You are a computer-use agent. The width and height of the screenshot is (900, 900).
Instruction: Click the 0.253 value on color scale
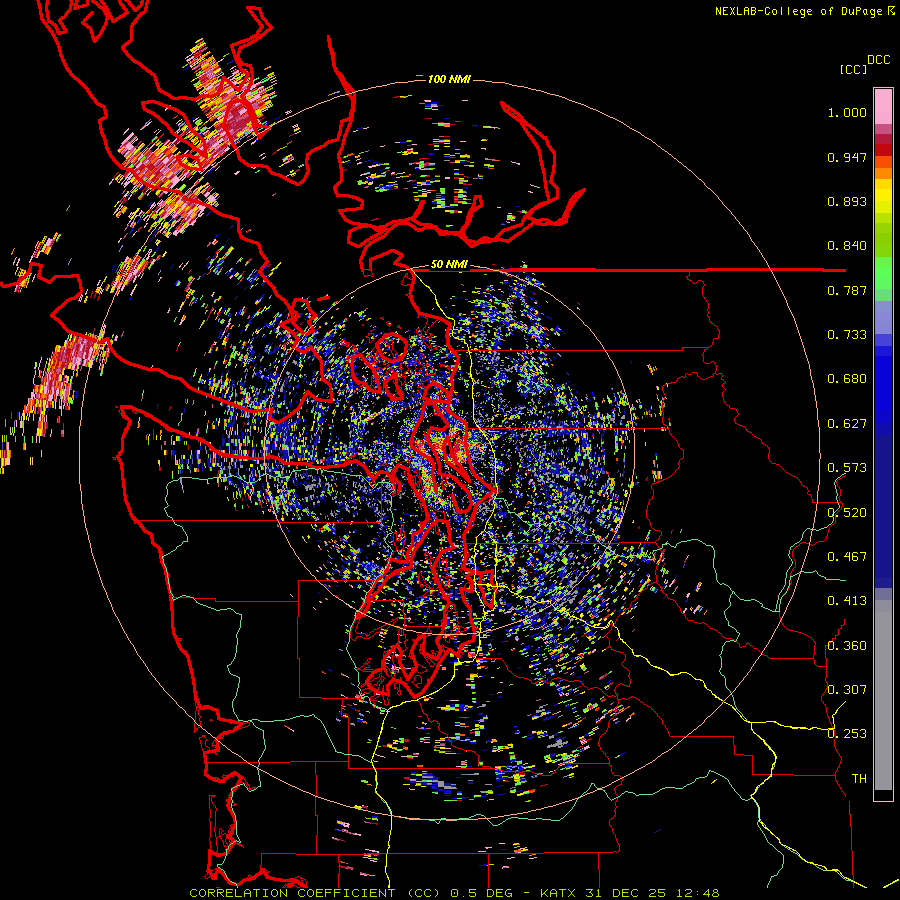(x=847, y=734)
